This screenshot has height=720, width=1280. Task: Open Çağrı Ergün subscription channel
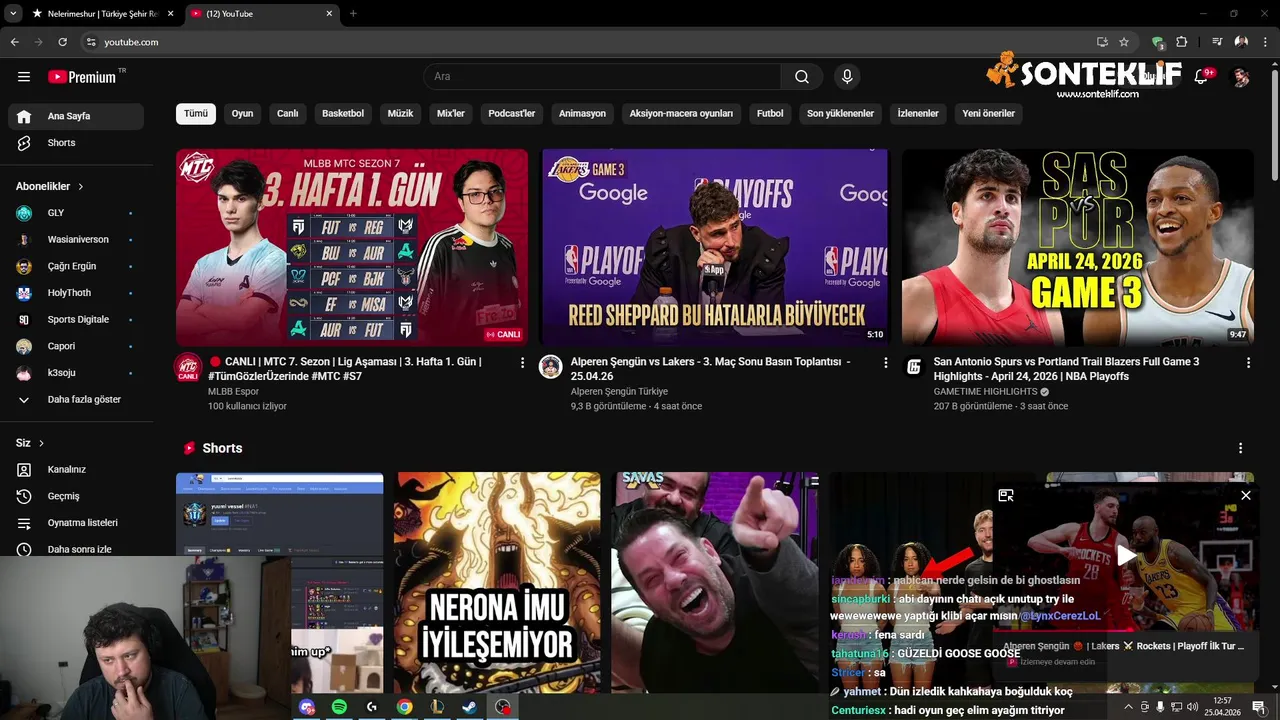[x=76, y=267]
